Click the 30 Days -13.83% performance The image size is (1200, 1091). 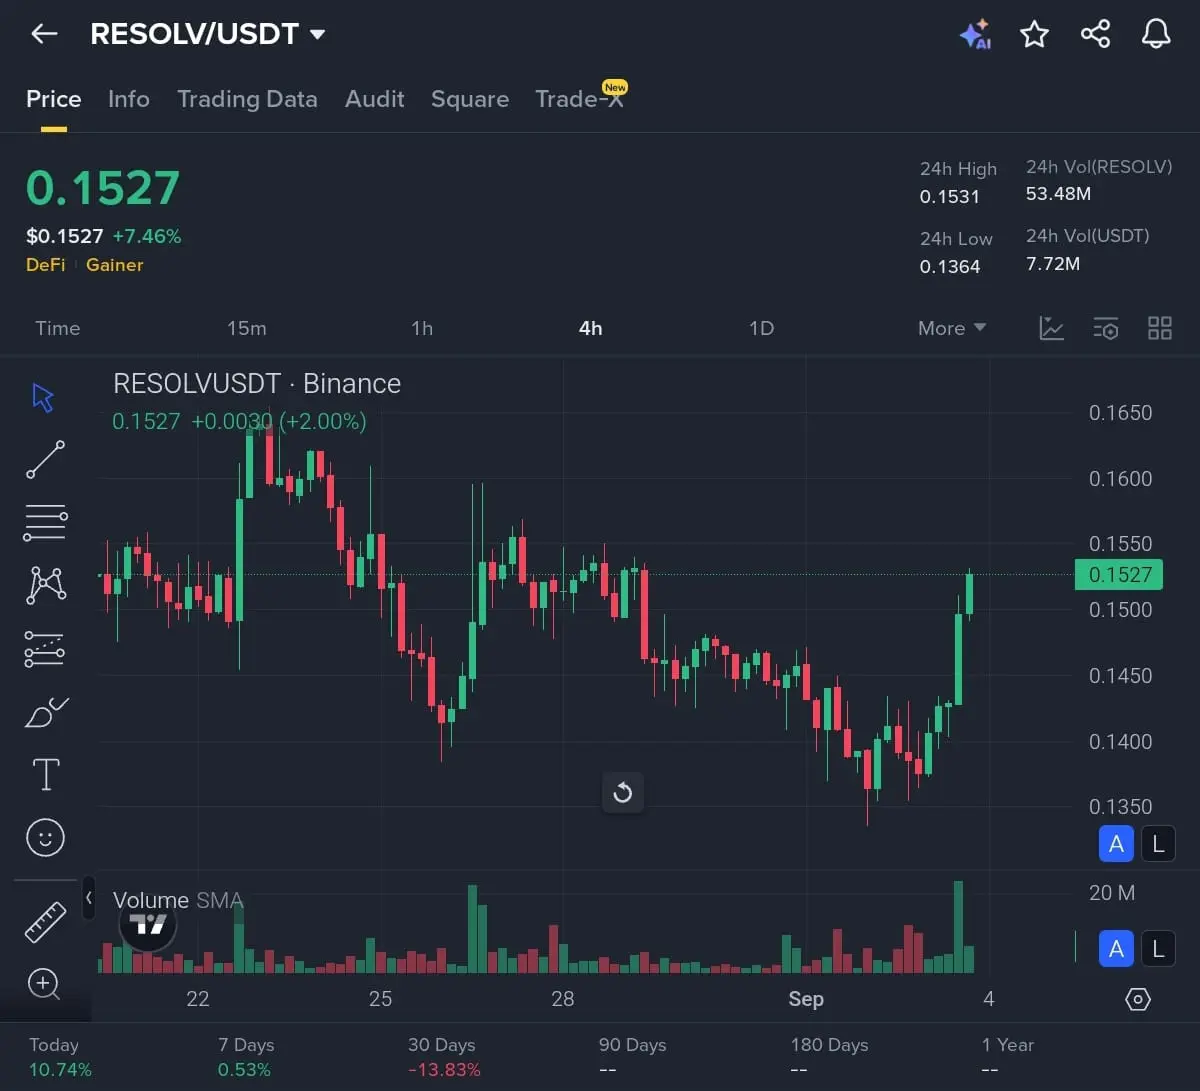(444, 1057)
